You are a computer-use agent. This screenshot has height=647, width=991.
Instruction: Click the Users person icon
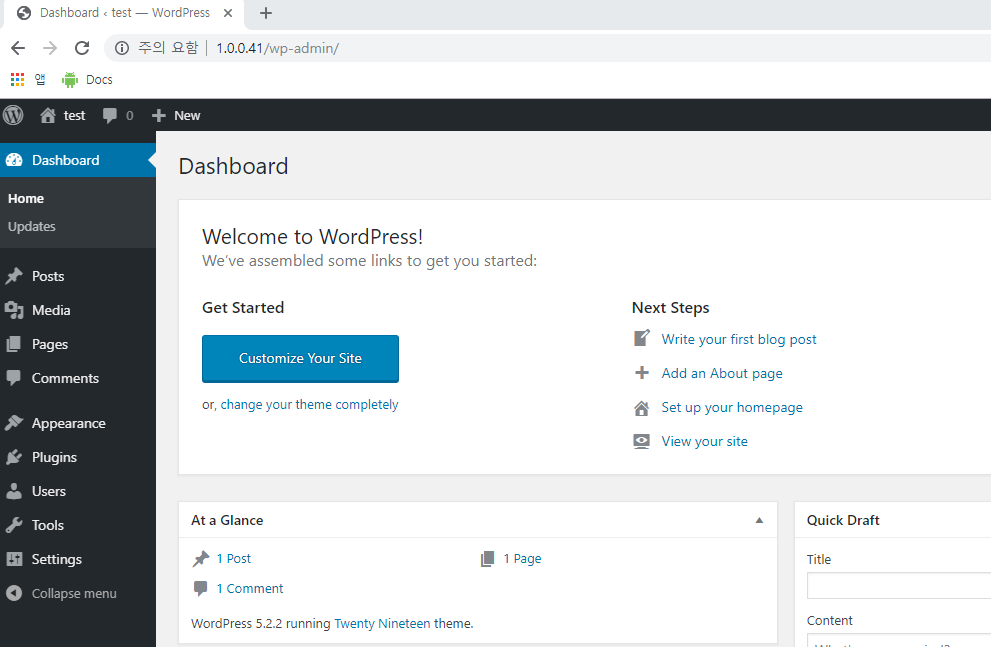(14, 491)
